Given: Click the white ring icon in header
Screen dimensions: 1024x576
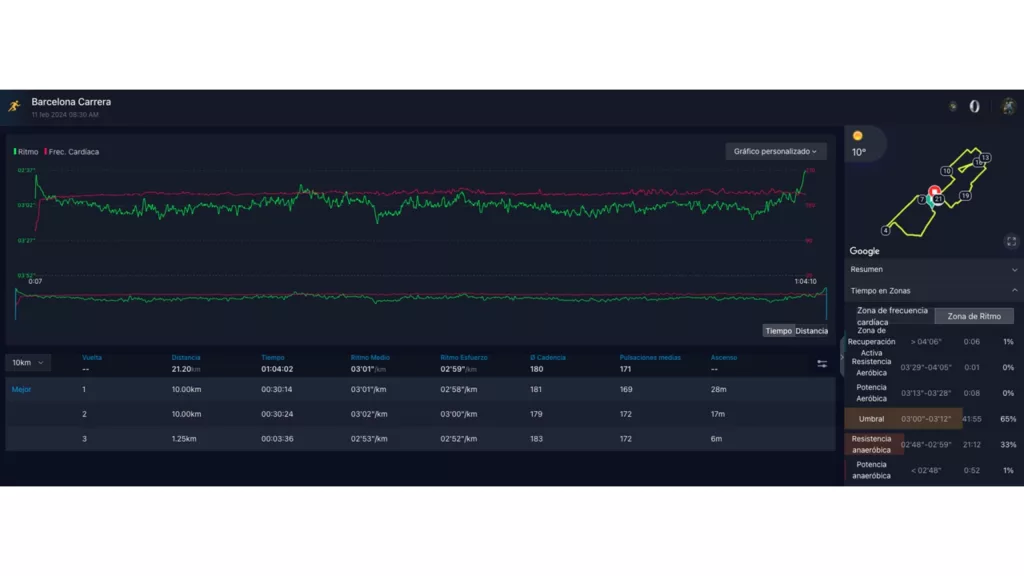Looking at the screenshot, I should click(x=974, y=106).
